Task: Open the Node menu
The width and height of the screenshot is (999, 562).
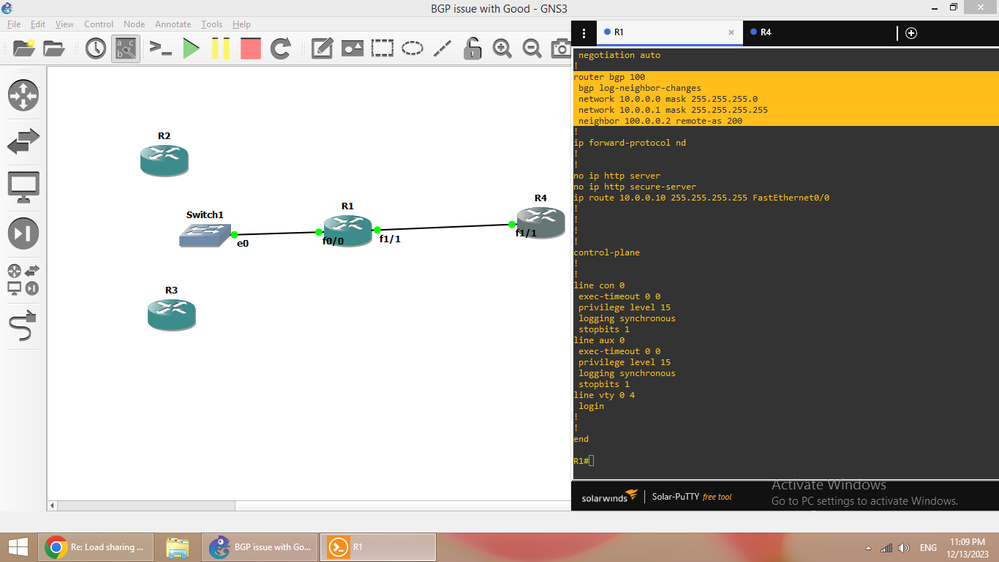Action: pos(134,24)
